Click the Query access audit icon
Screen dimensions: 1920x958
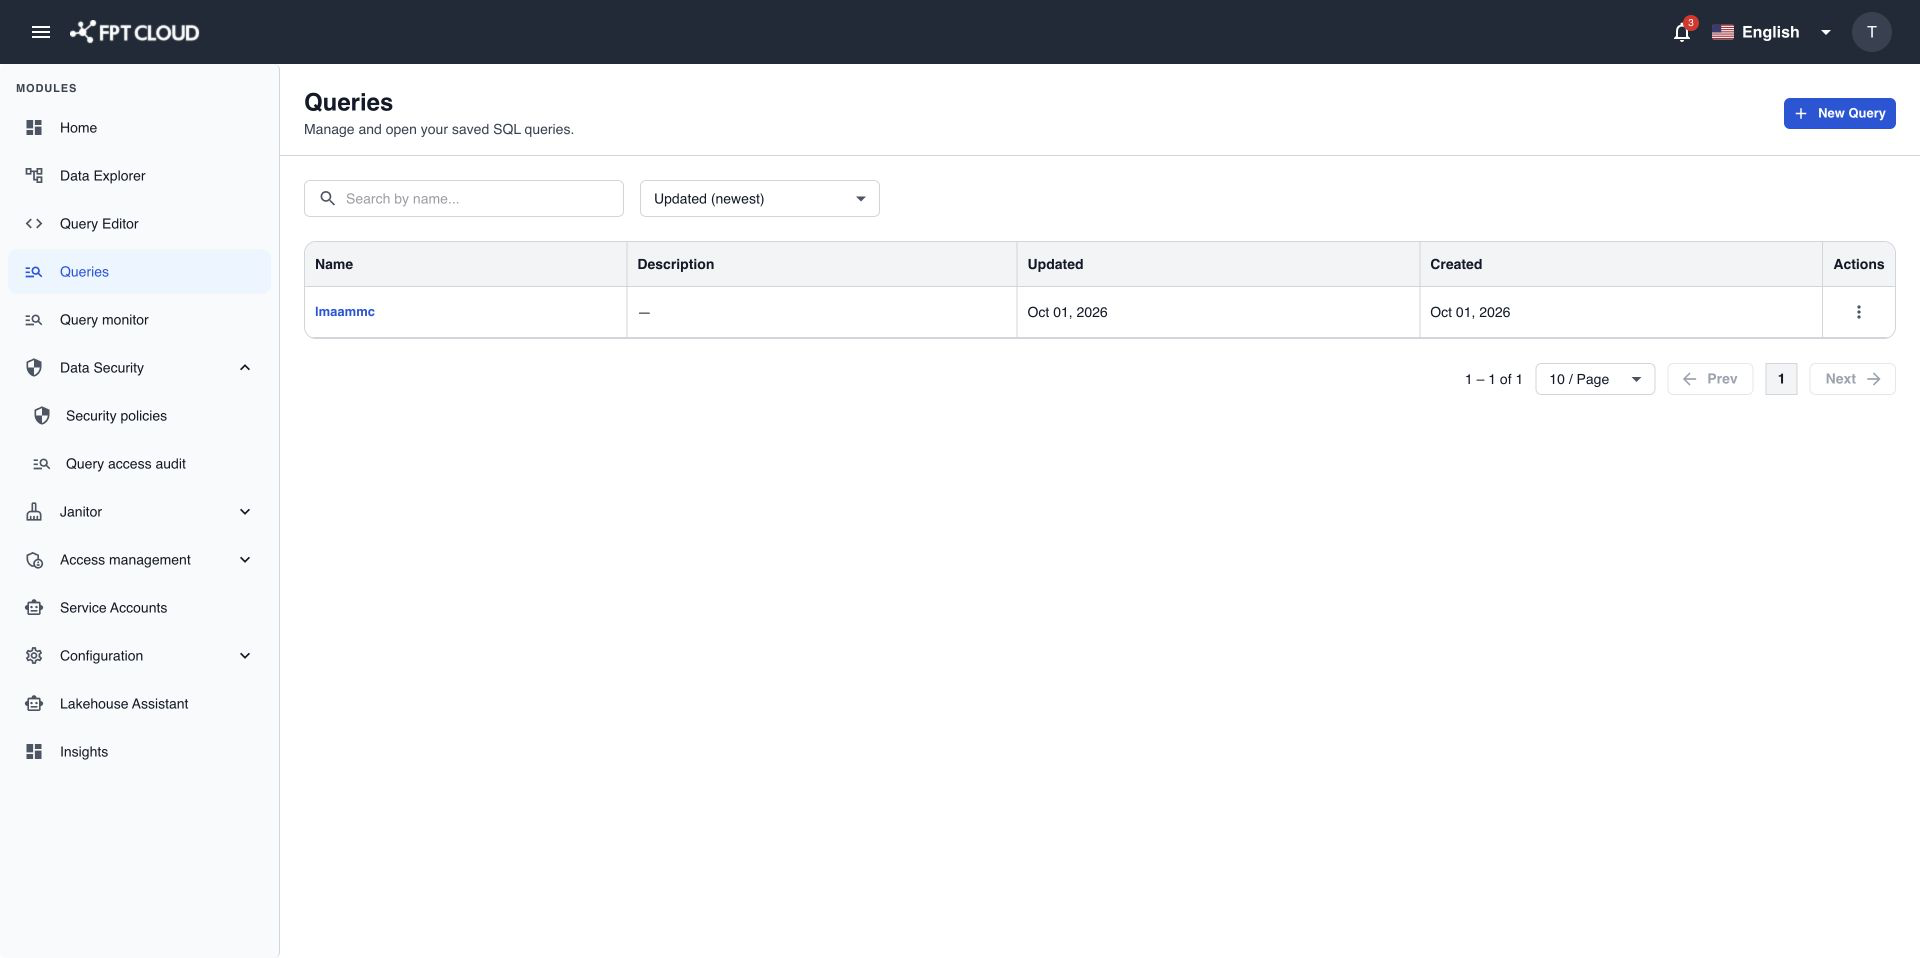click(x=42, y=464)
